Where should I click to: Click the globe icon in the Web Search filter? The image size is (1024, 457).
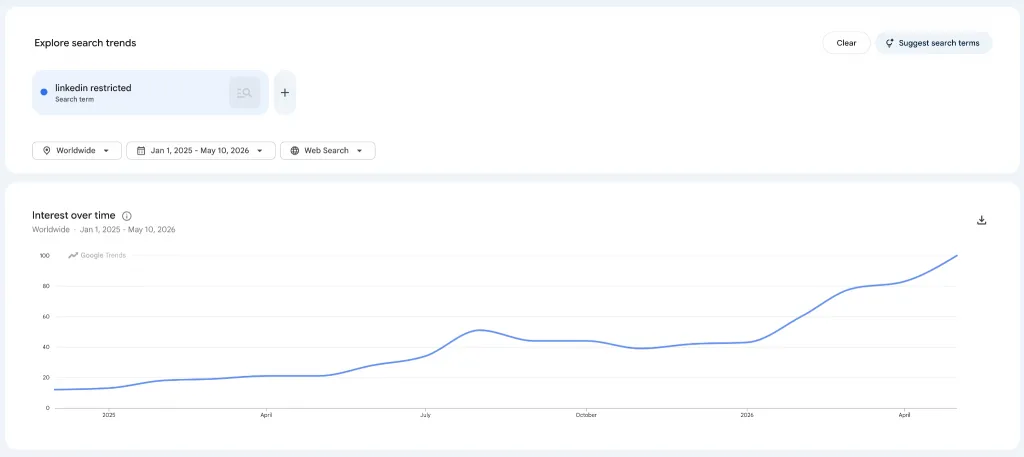coord(295,151)
